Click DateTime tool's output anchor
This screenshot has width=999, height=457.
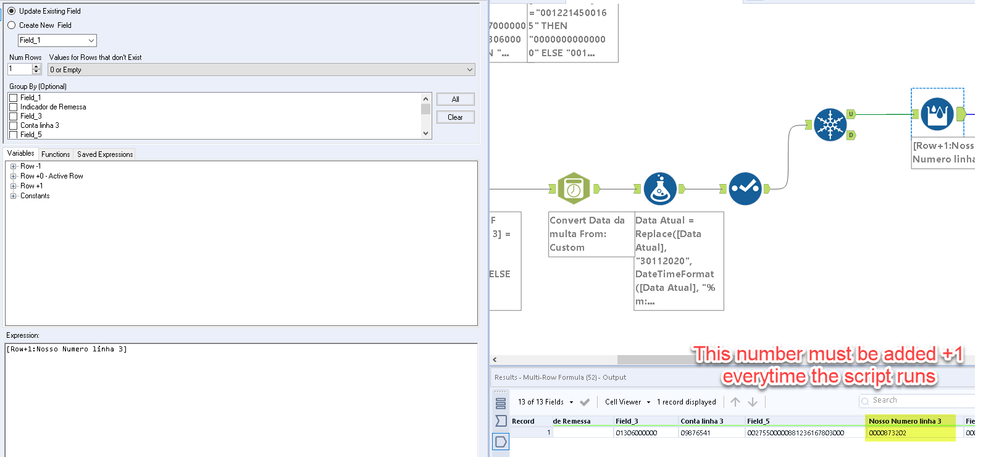coord(597,189)
